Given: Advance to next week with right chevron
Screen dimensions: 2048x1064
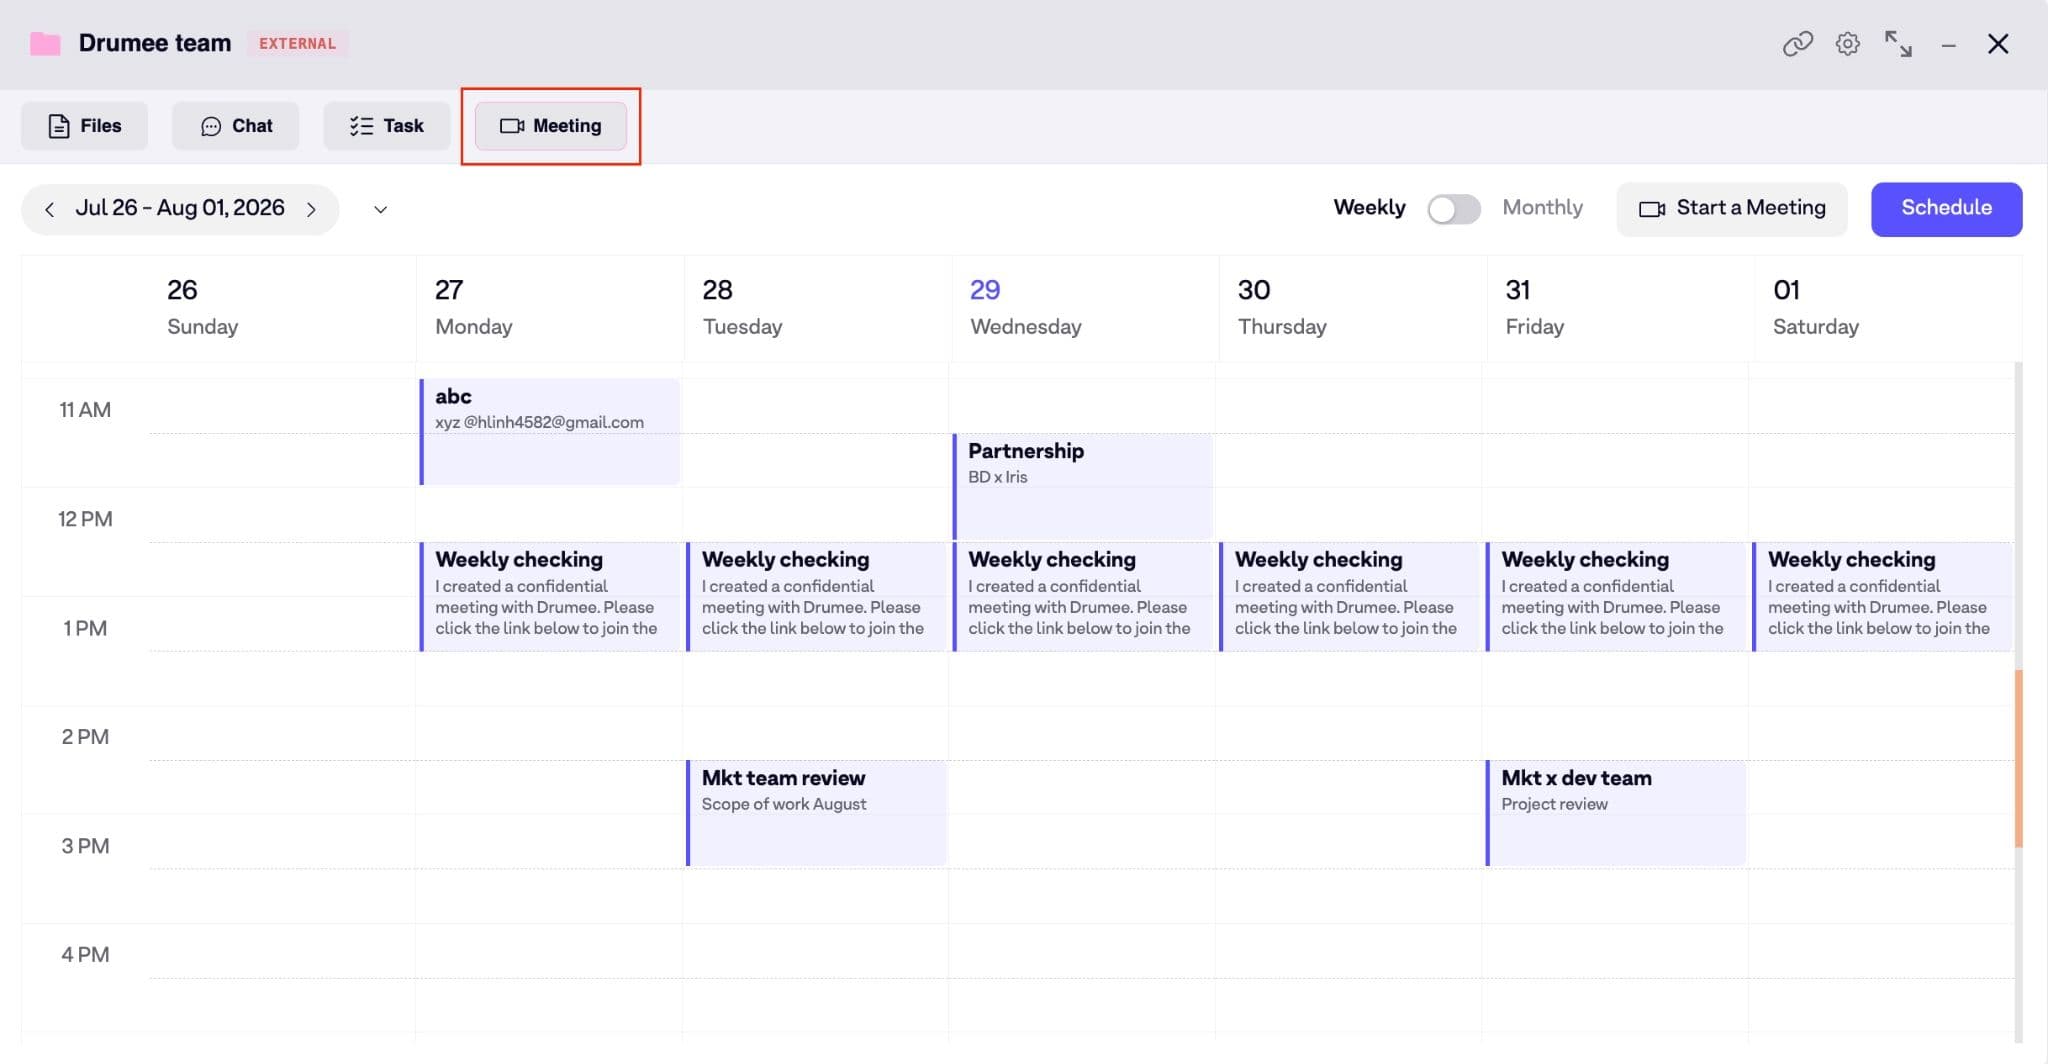Looking at the screenshot, I should pos(311,209).
